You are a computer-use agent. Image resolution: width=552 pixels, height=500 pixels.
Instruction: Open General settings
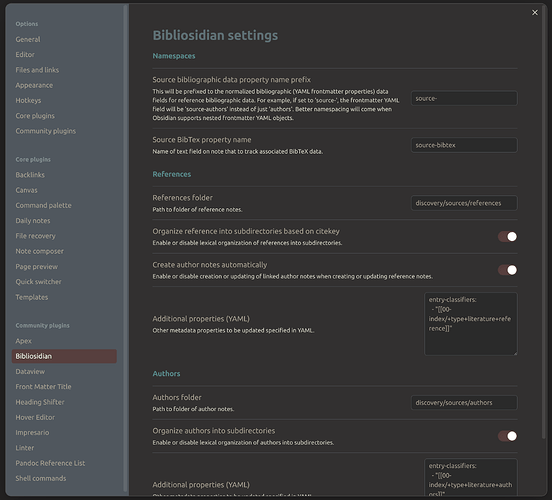[28, 39]
